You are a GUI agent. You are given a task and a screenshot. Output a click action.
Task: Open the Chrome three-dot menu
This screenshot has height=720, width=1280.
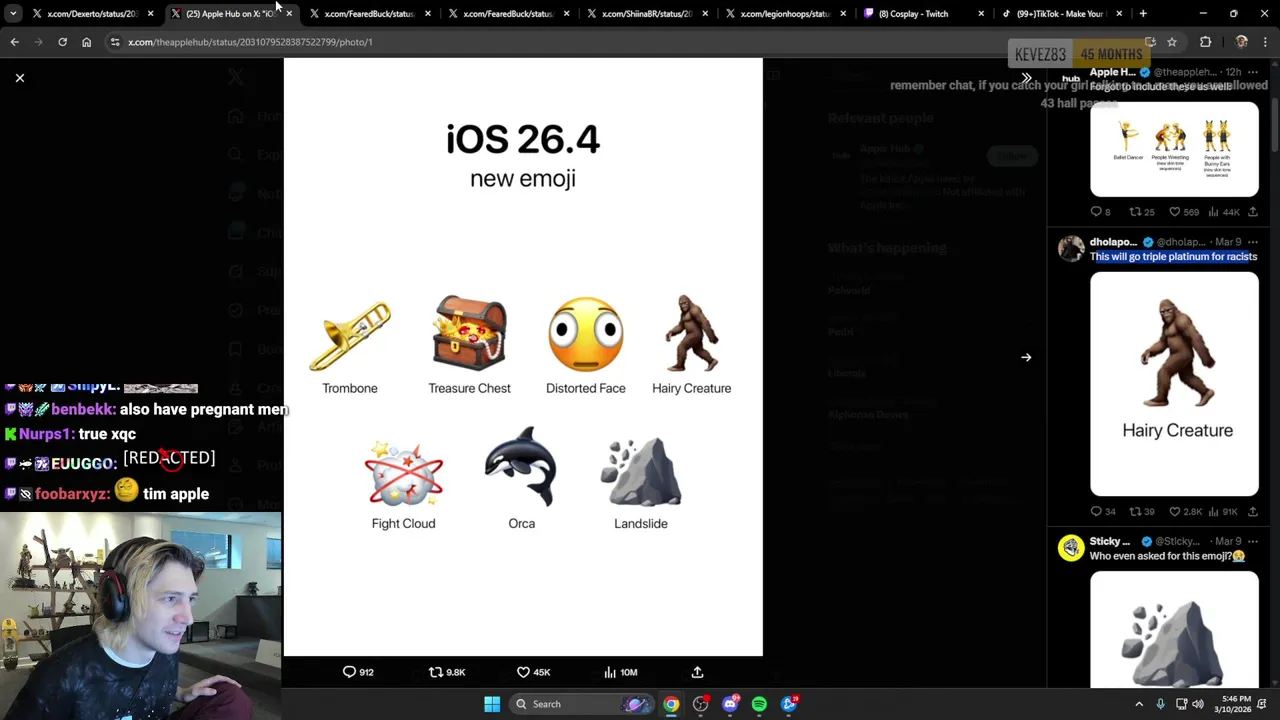[x=1265, y=42]
